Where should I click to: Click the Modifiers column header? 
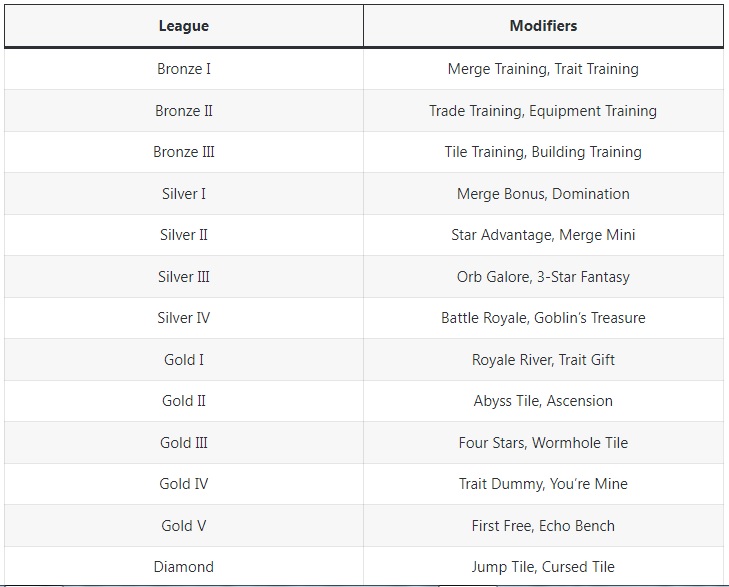tap(543, 26)
